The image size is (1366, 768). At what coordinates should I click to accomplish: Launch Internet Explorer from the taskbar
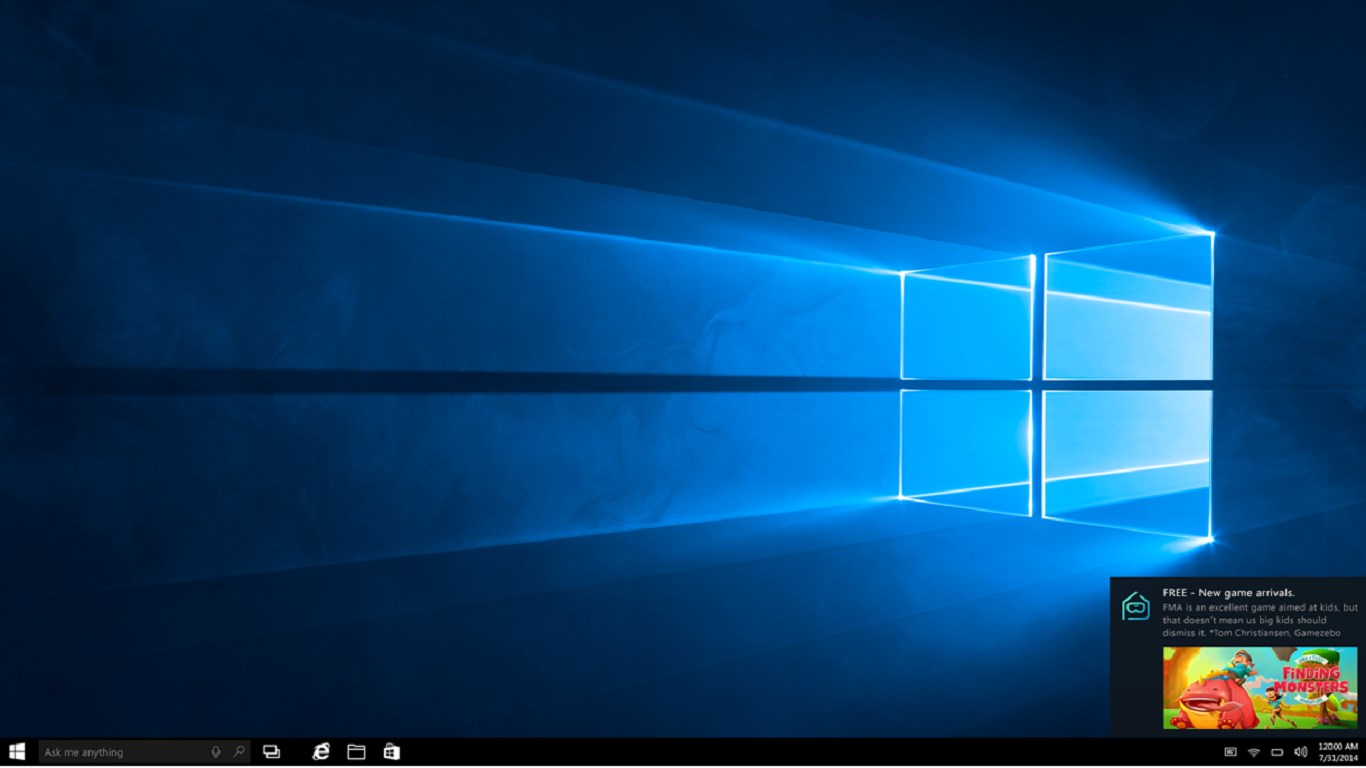(x=321, y=752)
